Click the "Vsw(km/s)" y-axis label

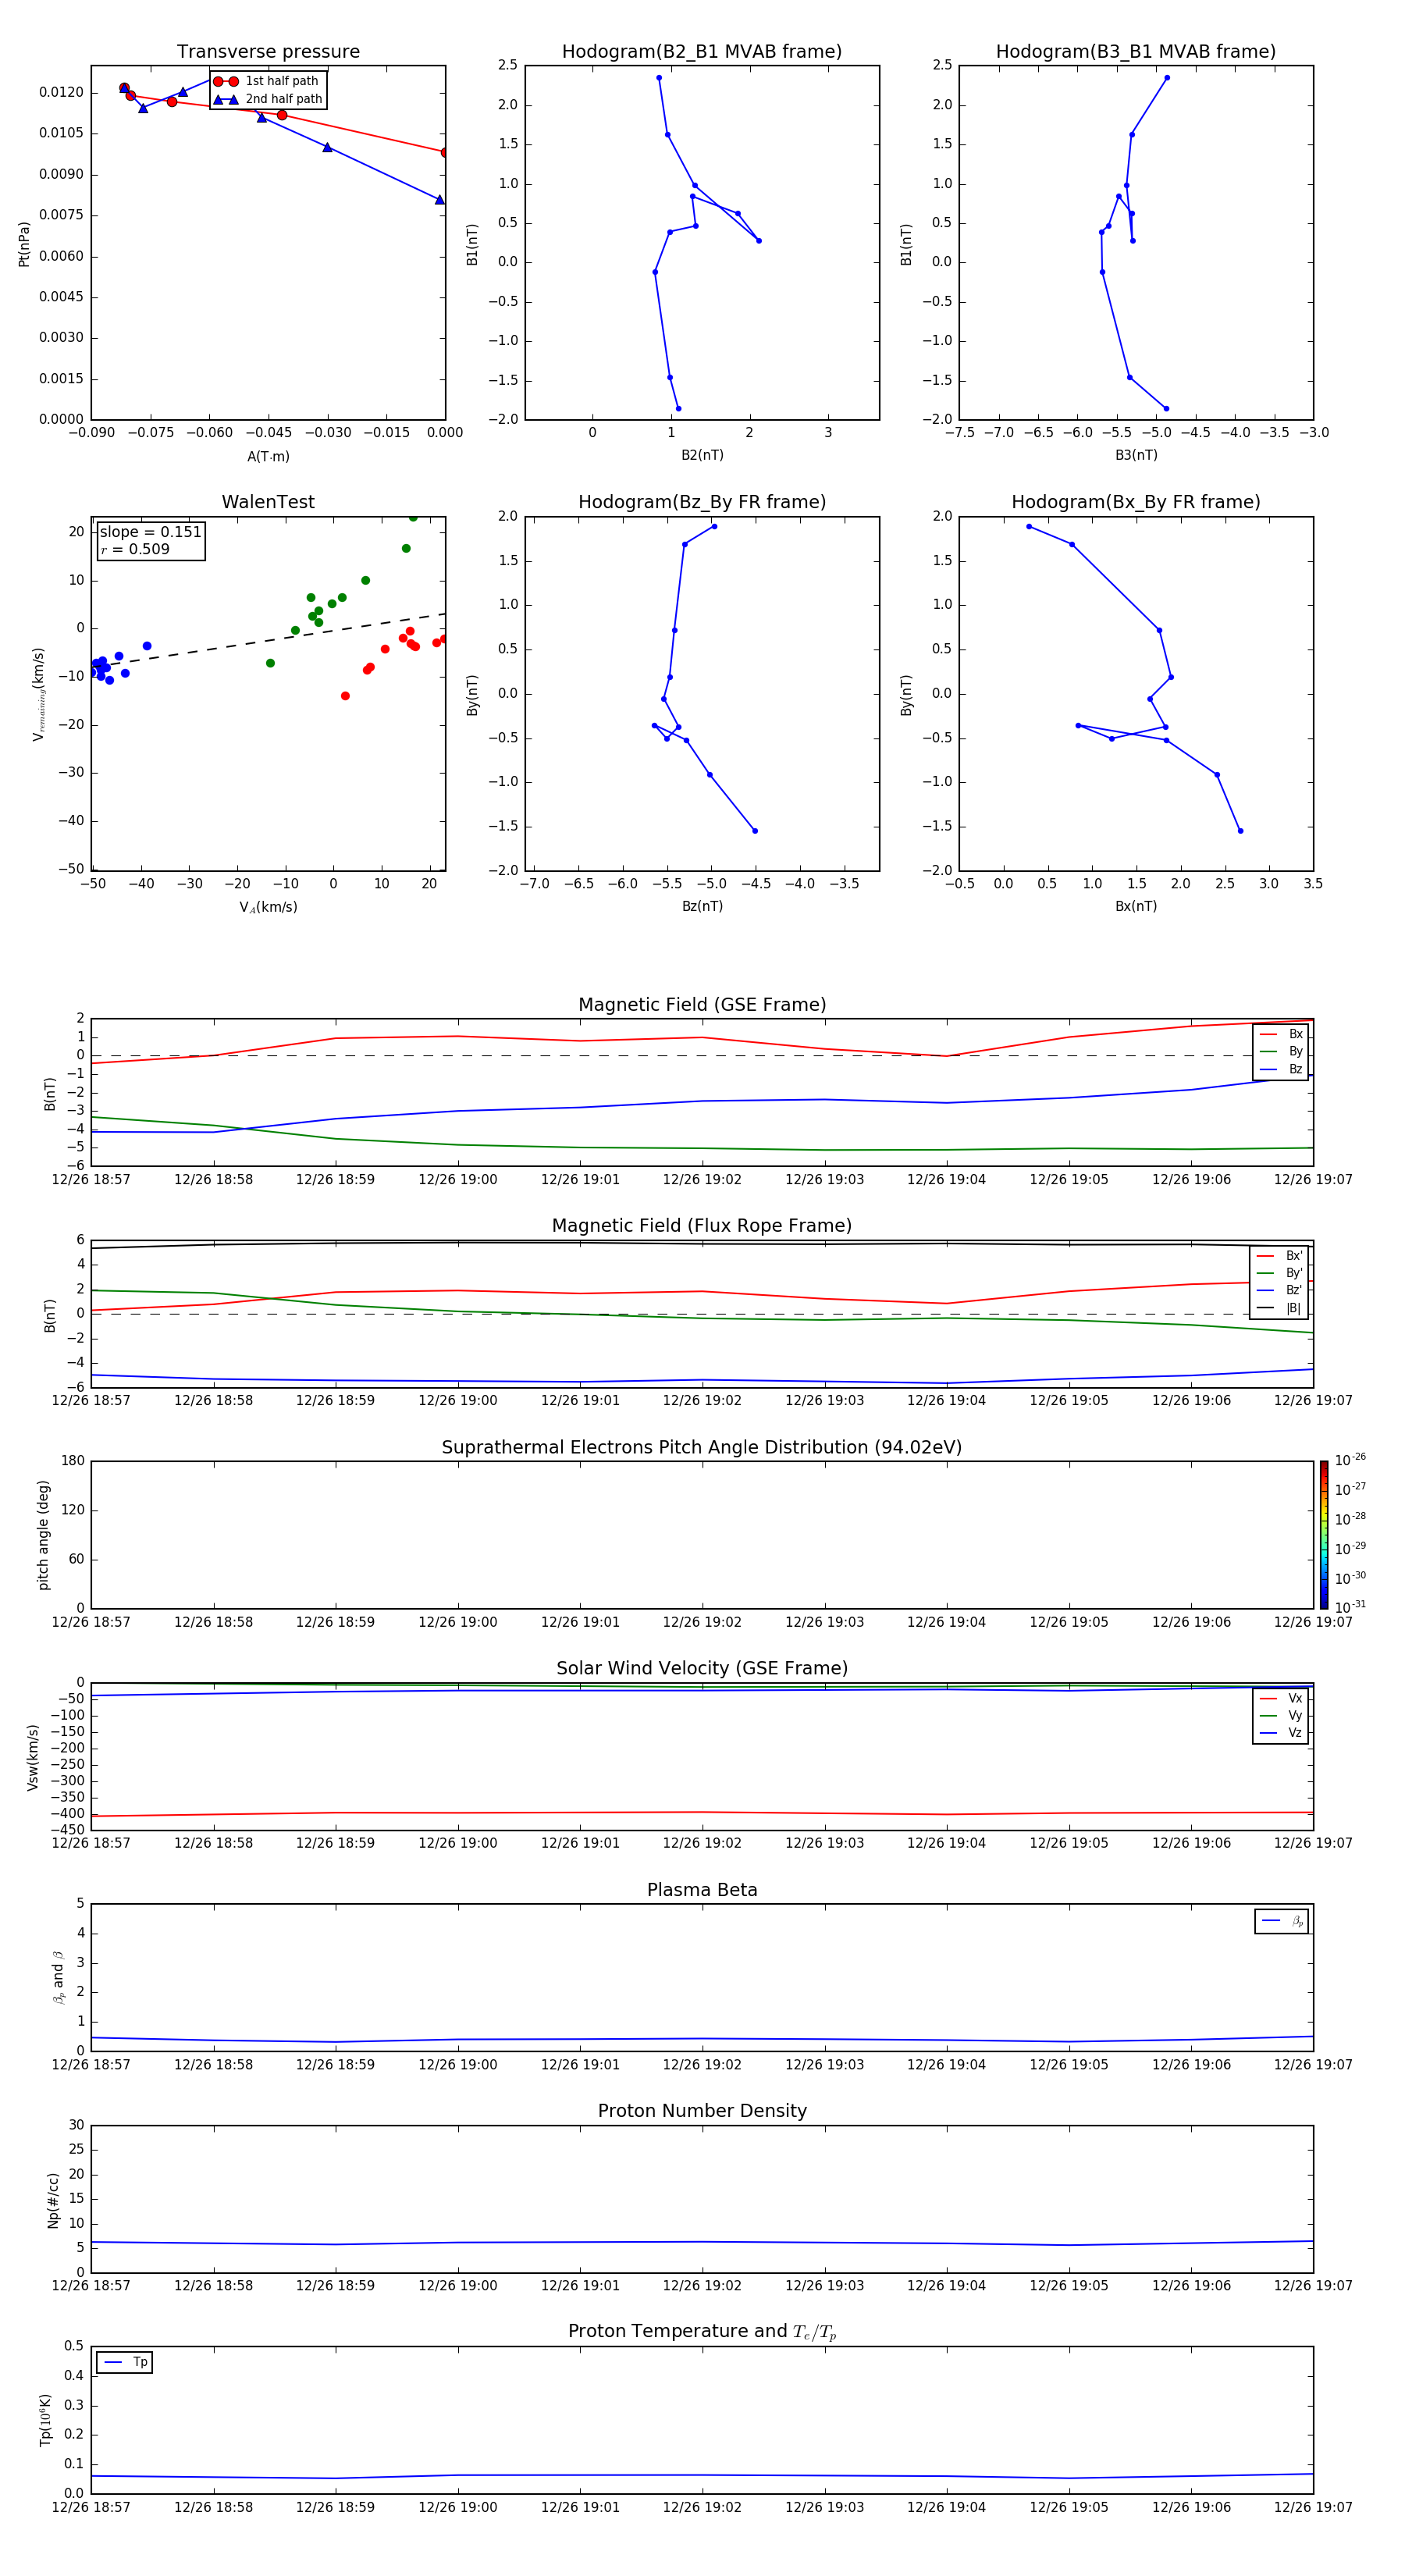(33, 1757)
